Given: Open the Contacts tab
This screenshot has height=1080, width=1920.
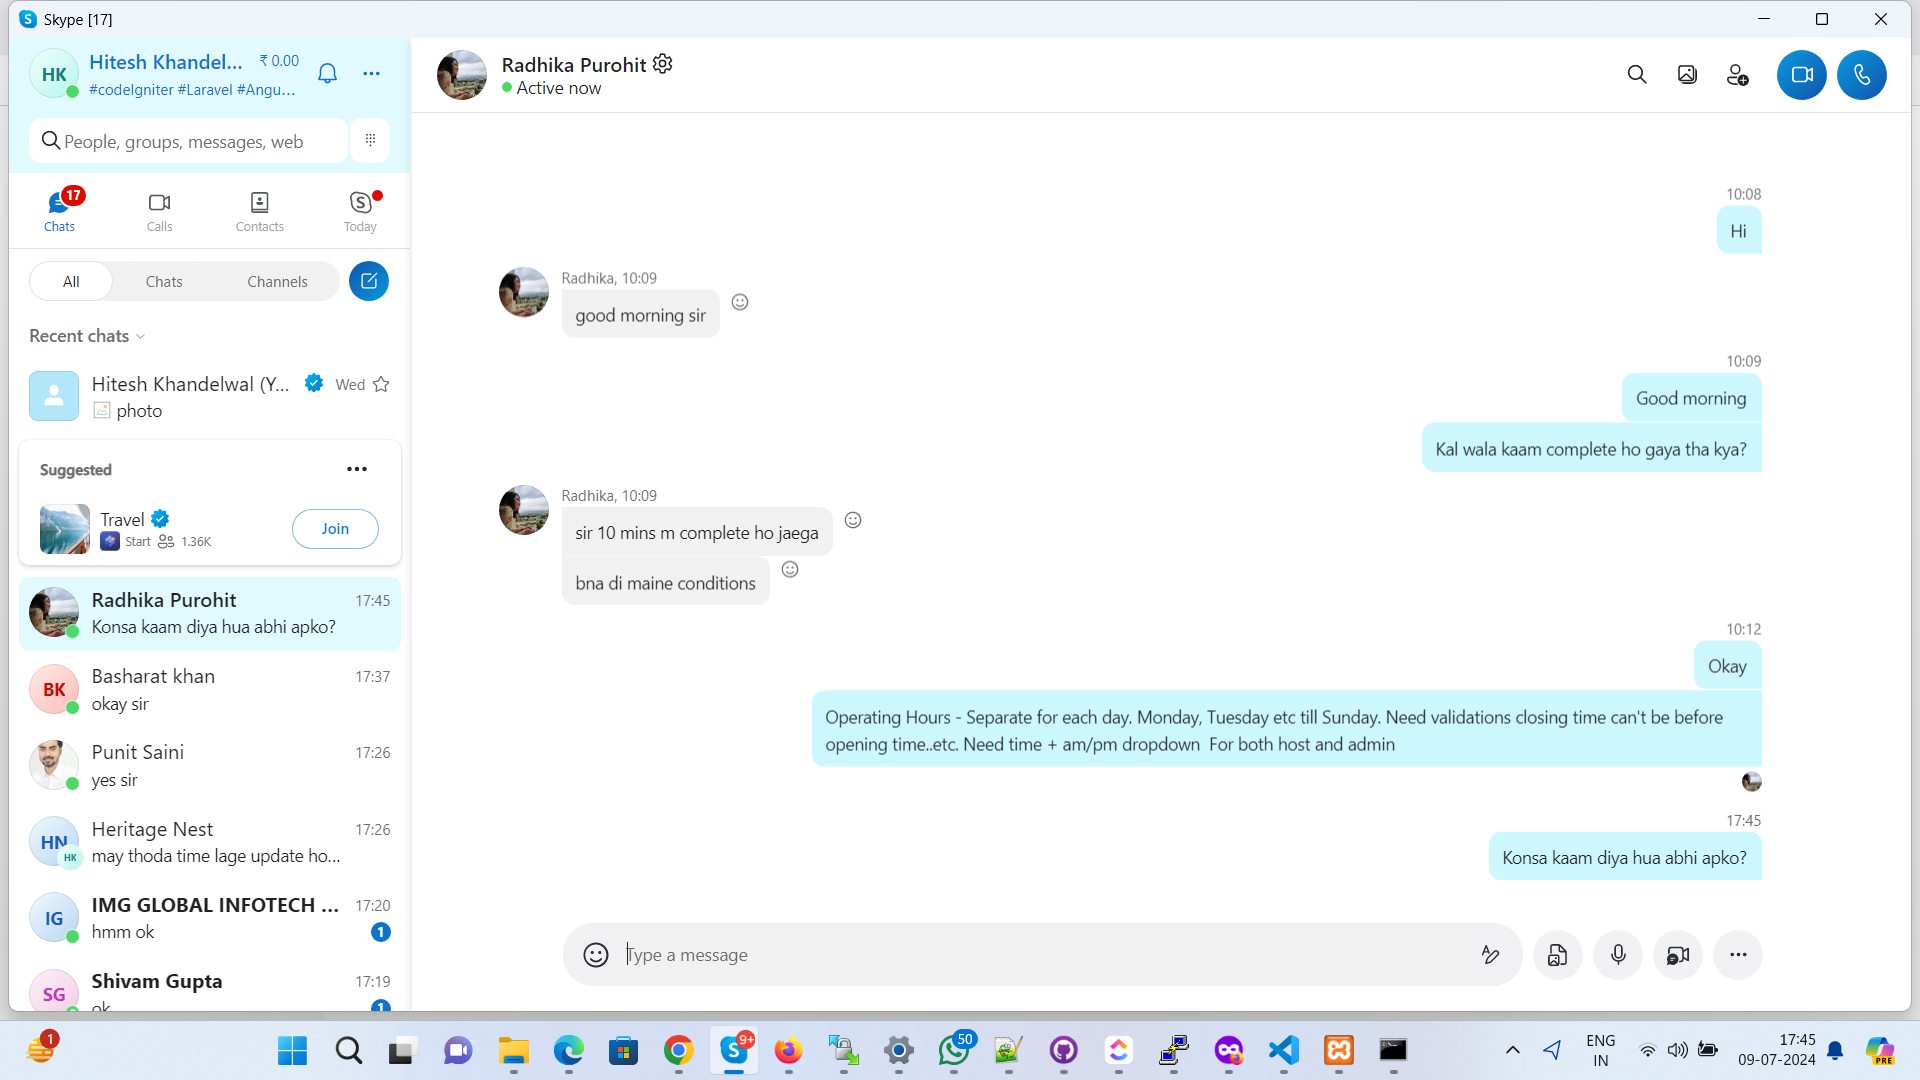Looking at the screenshot, I should coord(259,212).
